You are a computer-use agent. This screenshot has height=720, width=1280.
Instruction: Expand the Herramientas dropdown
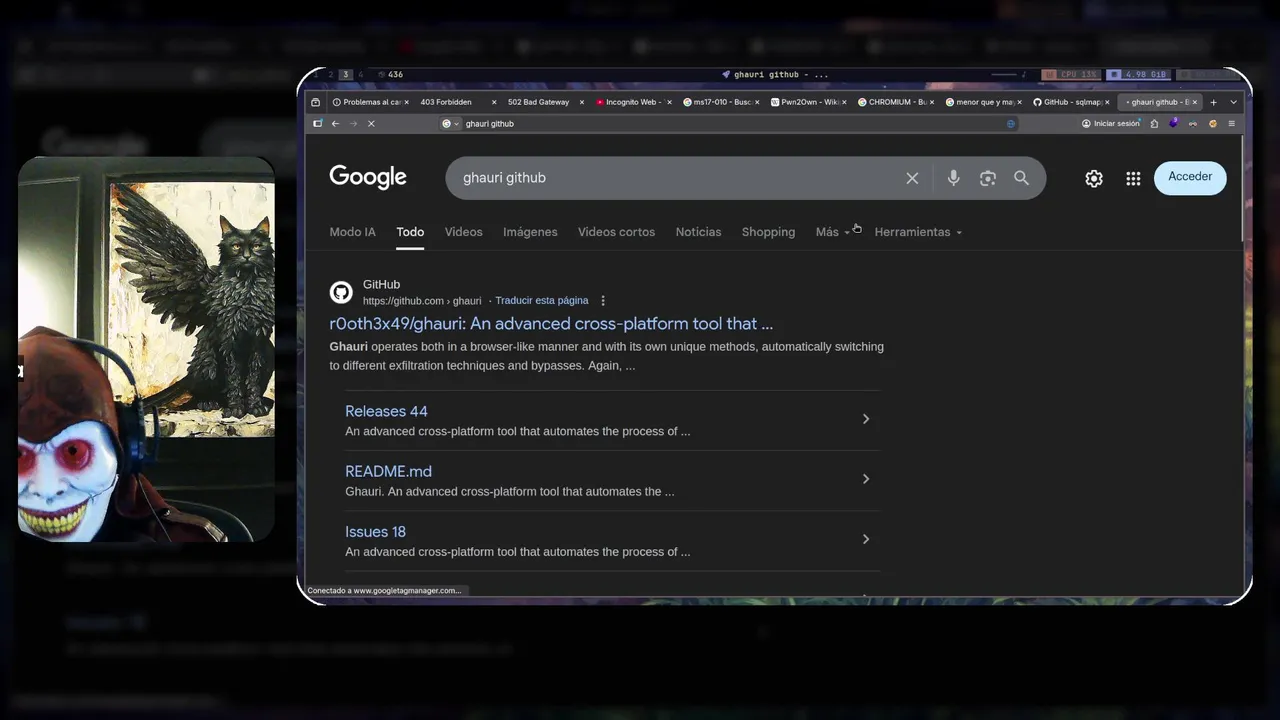[x=918, y=232]
